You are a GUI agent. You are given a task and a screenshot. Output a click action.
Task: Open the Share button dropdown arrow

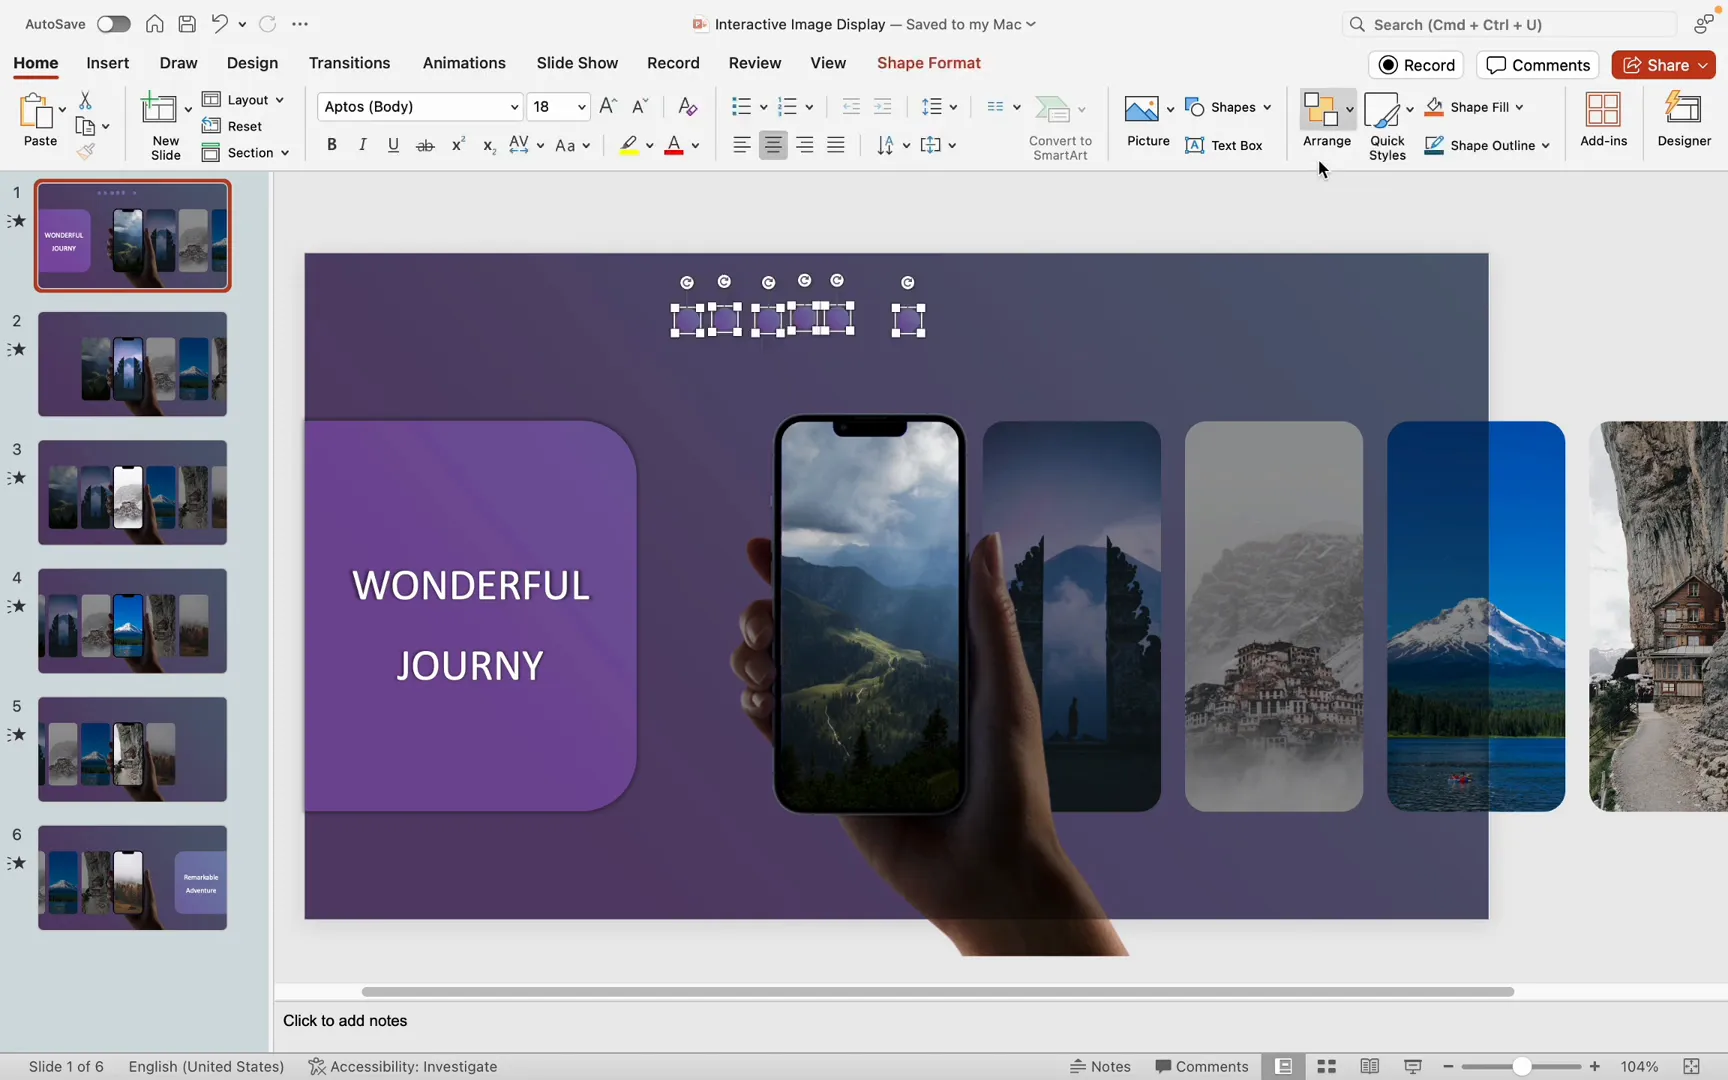(x=1703, y=65)
